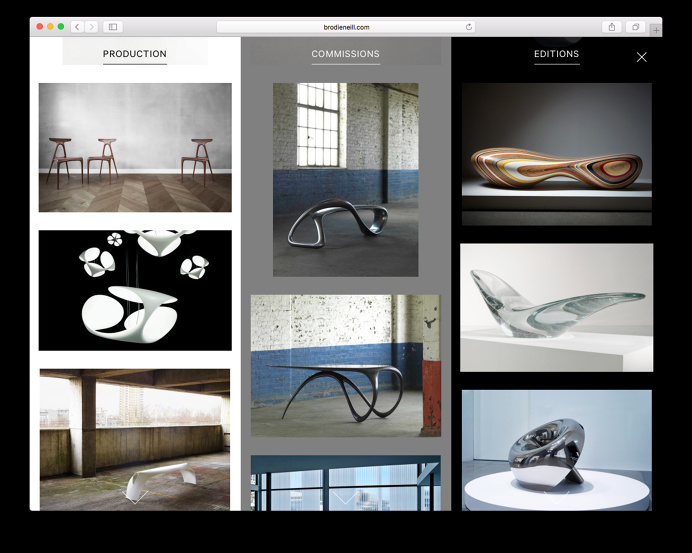
Task: Expand the Commissions column with down chevron
Action: coord(345,497)
